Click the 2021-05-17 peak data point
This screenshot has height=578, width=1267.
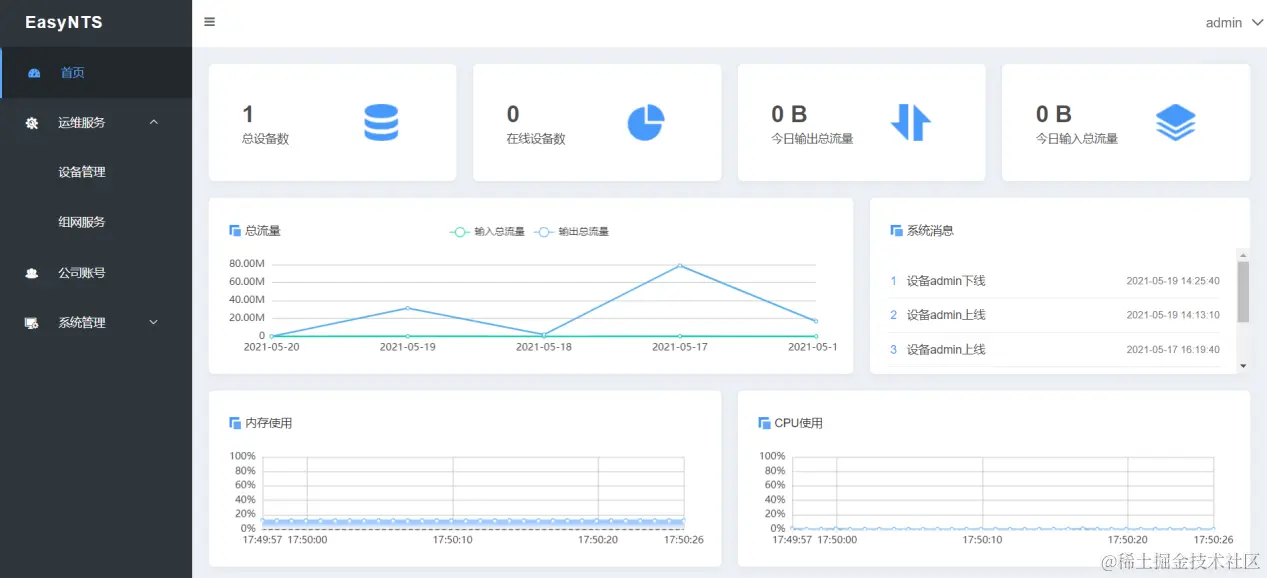[680, 265]
